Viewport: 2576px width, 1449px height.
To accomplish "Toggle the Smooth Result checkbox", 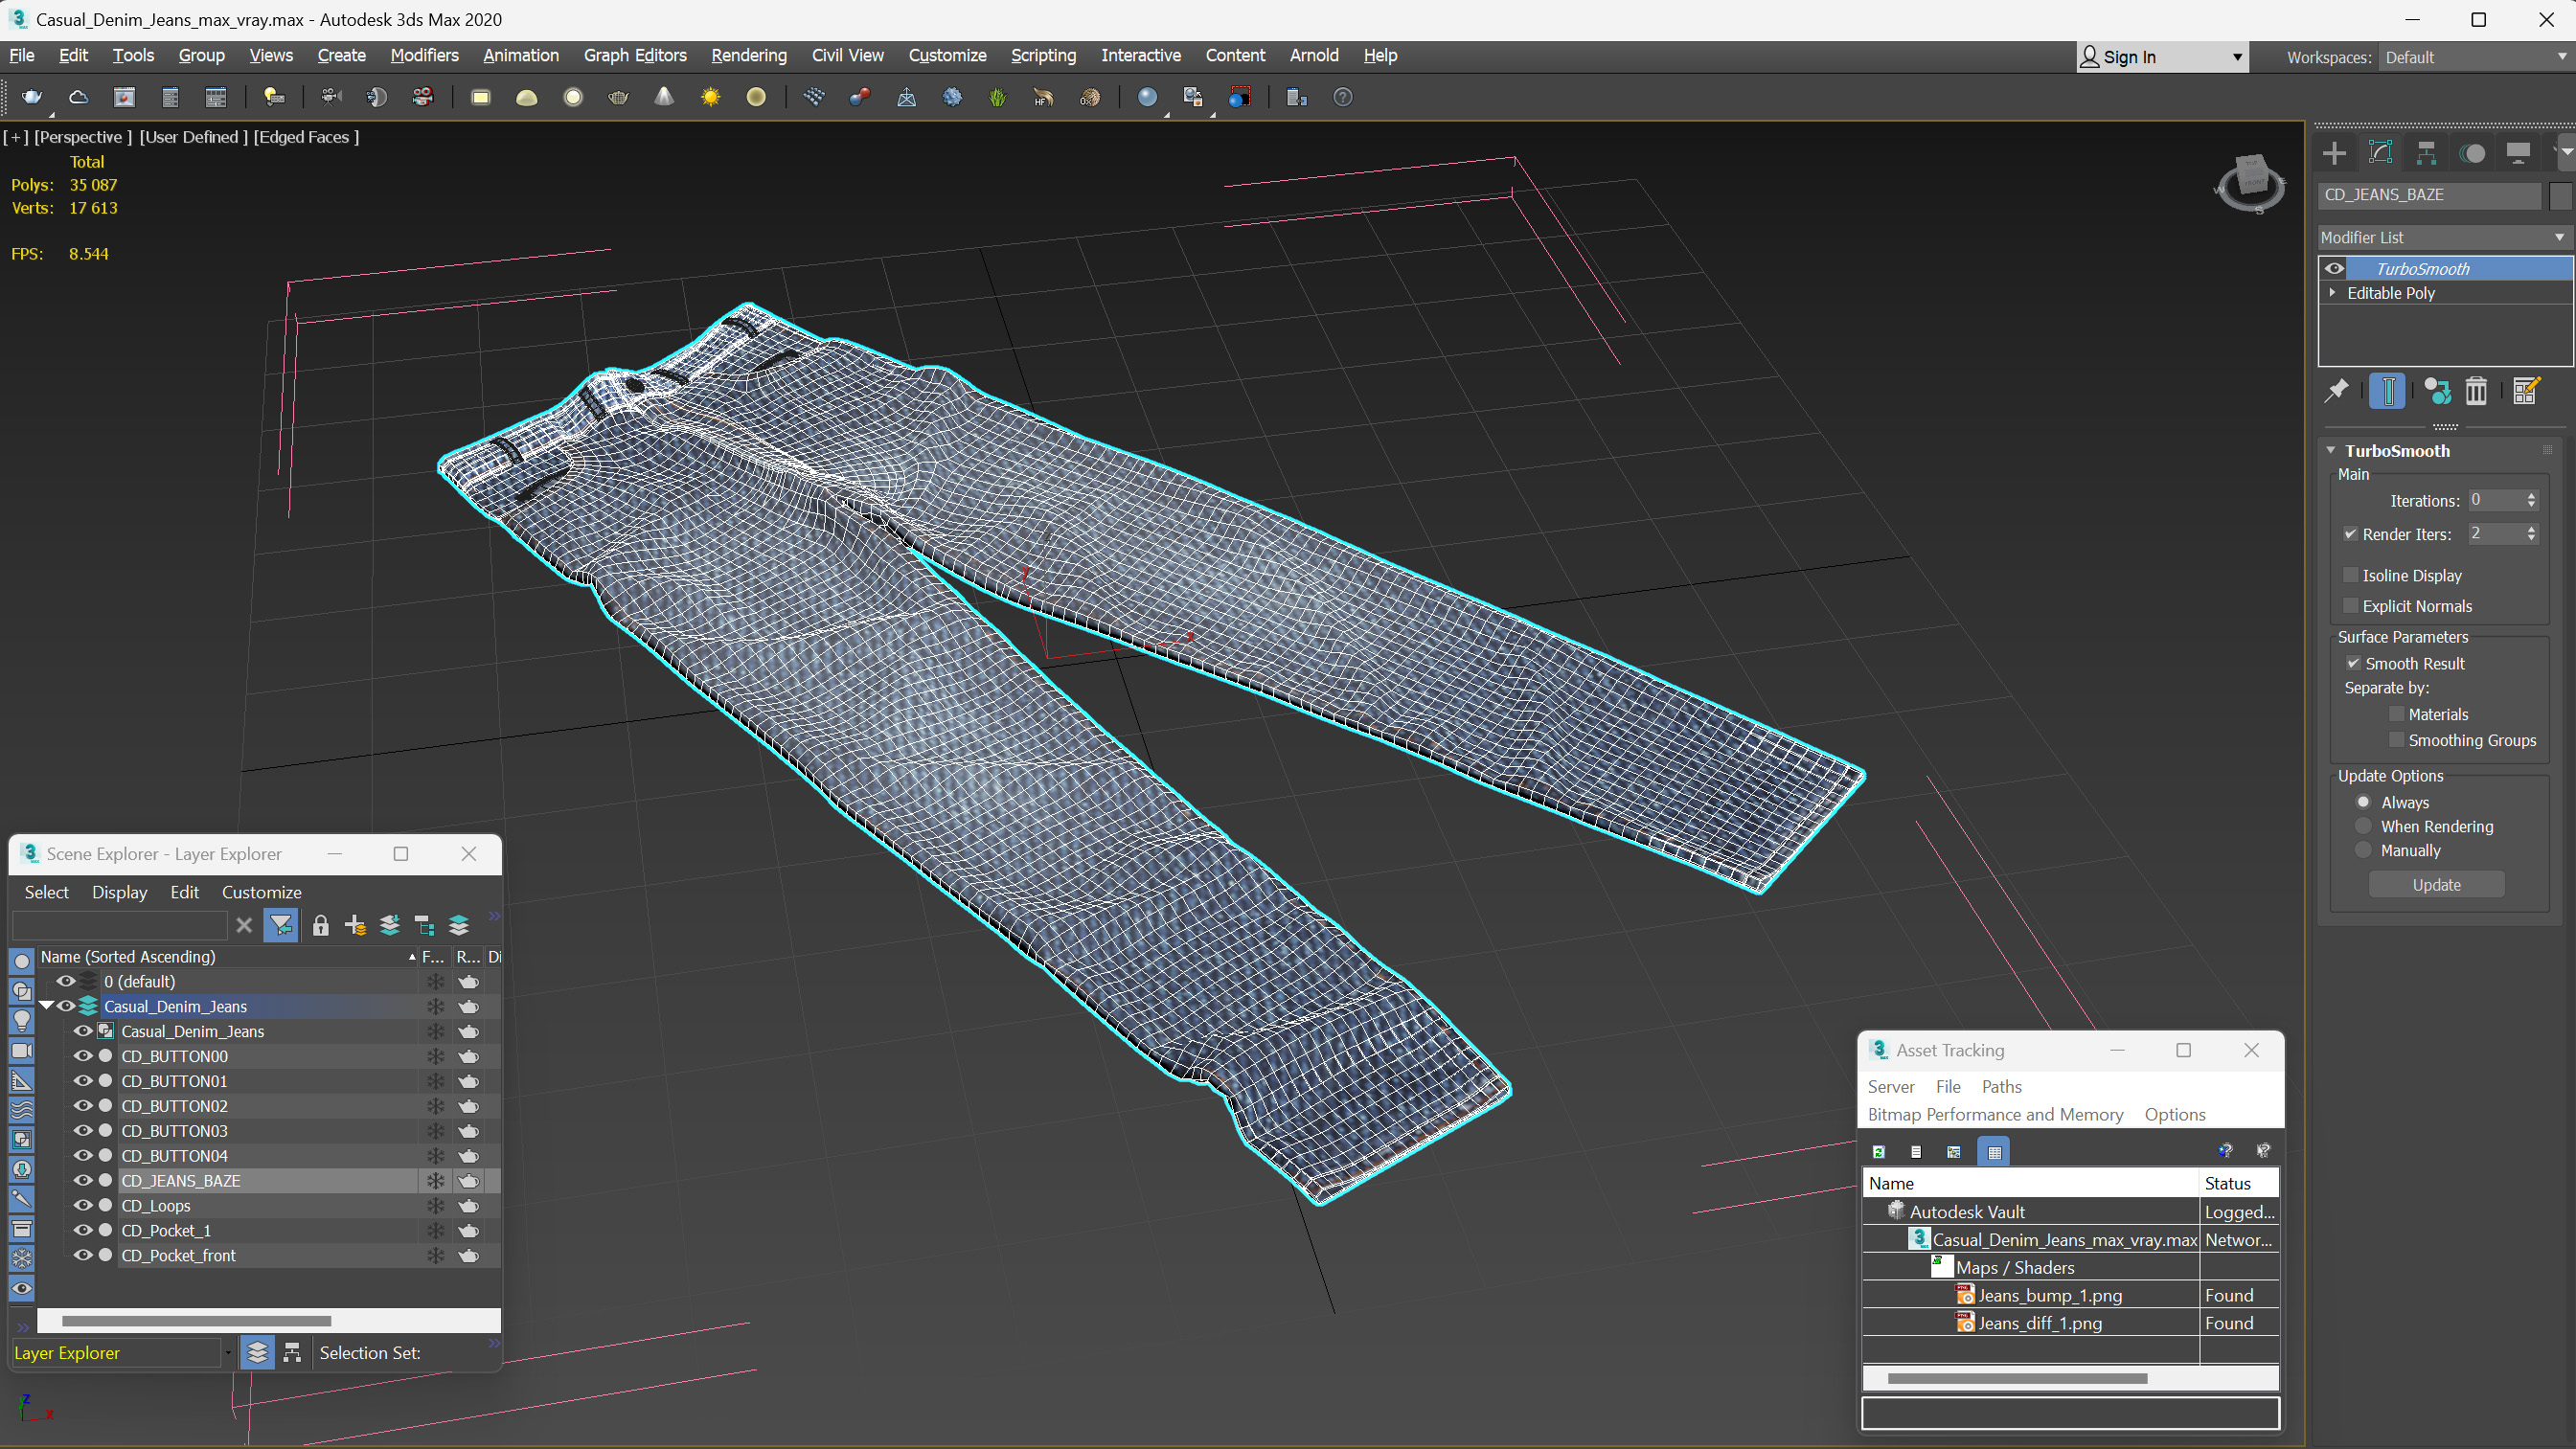I will 2353,664.
